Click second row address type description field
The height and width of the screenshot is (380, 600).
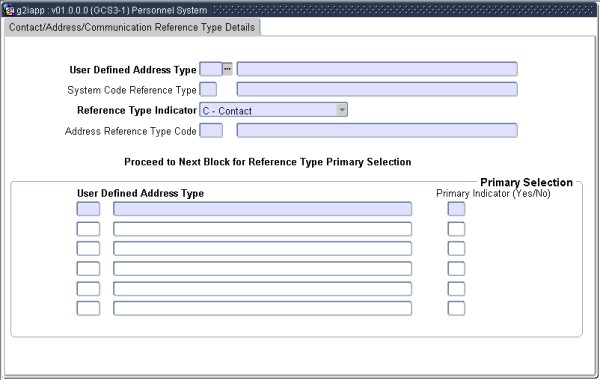coord(262,229)
